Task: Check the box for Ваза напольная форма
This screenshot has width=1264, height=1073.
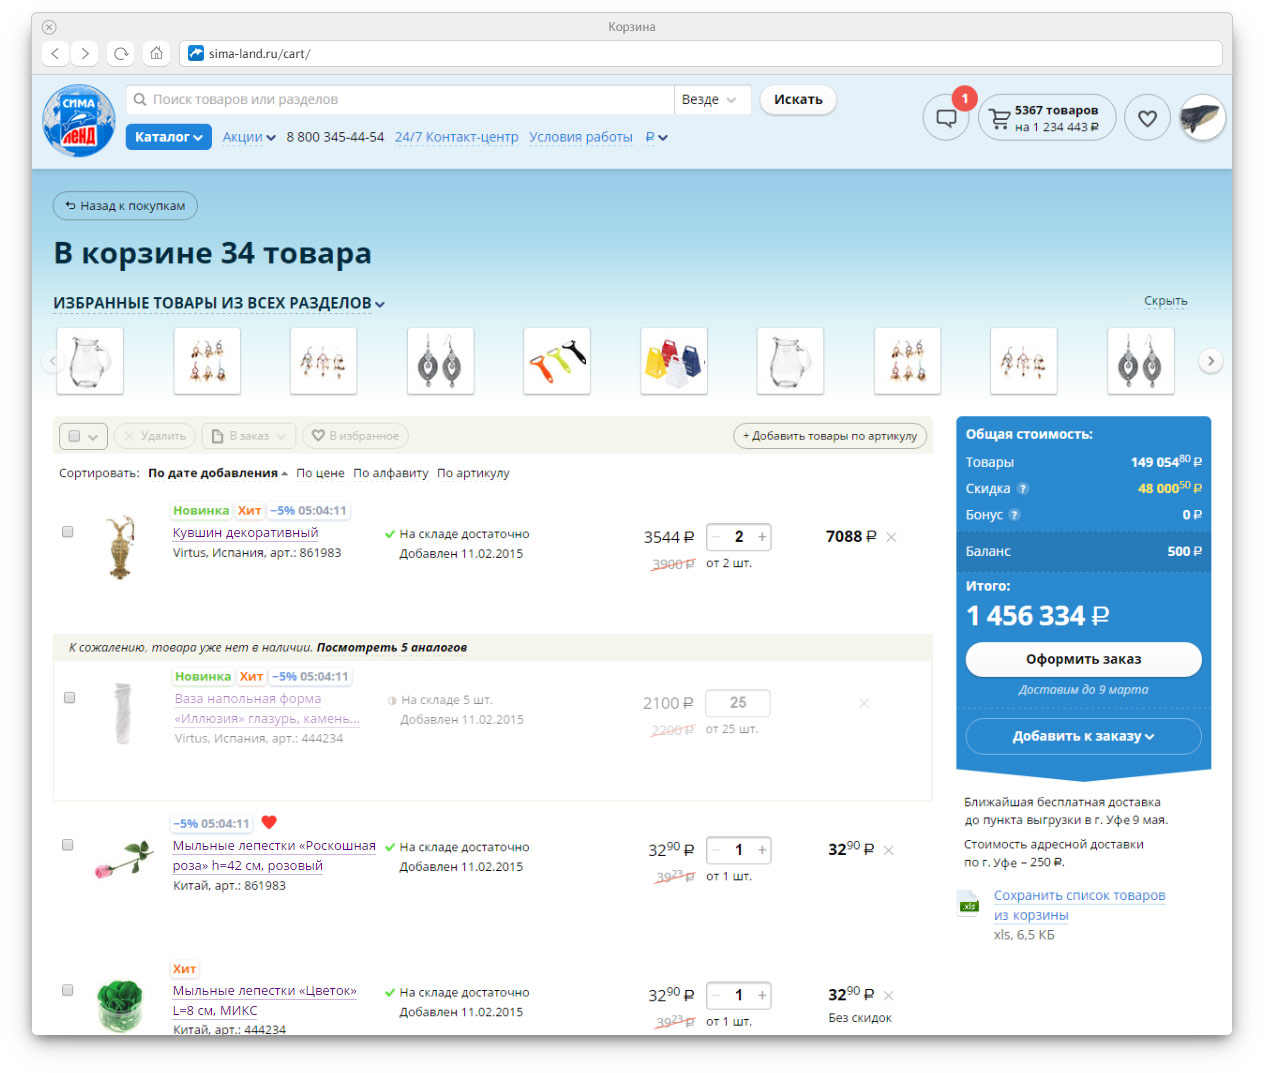Action: point(69,697)
